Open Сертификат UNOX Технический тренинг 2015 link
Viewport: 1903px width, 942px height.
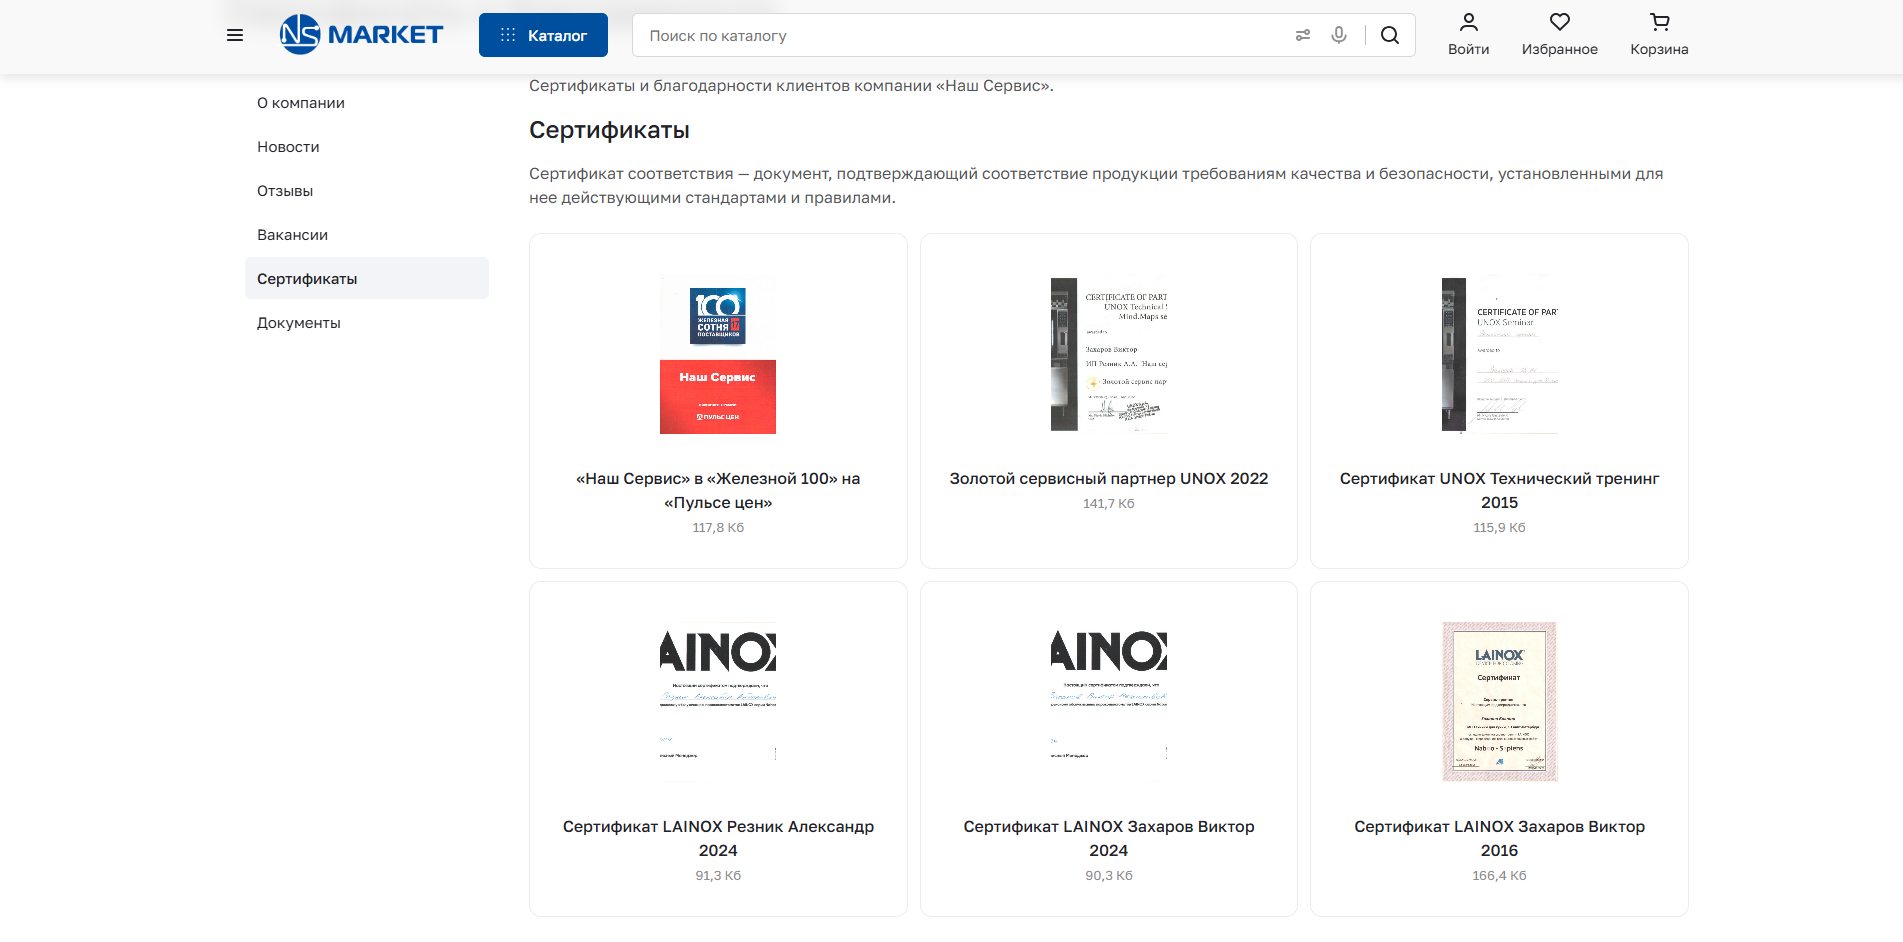[1500, 491]
